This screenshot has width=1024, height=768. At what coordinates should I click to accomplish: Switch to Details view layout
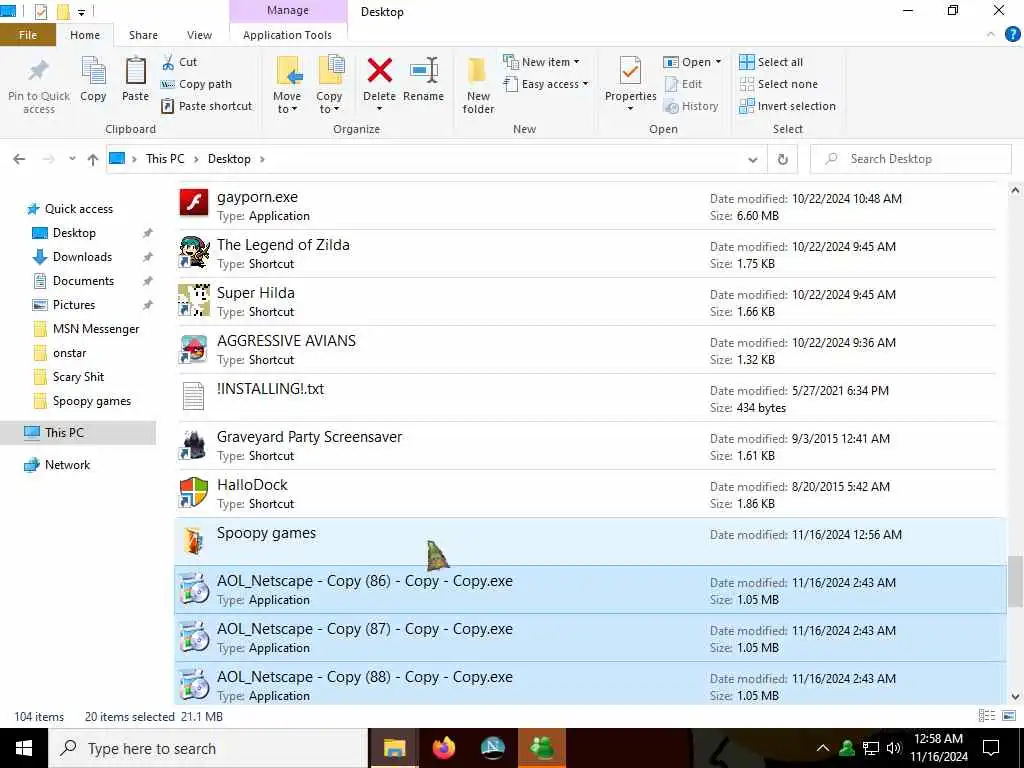987,716
